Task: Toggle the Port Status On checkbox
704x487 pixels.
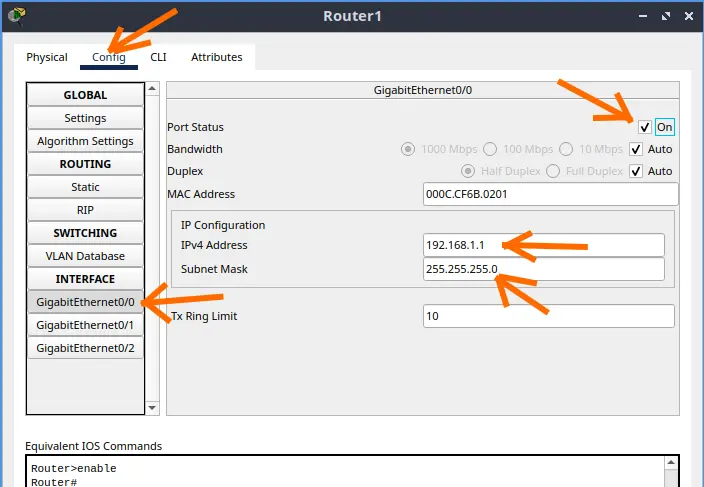Action: coord(645,127)
